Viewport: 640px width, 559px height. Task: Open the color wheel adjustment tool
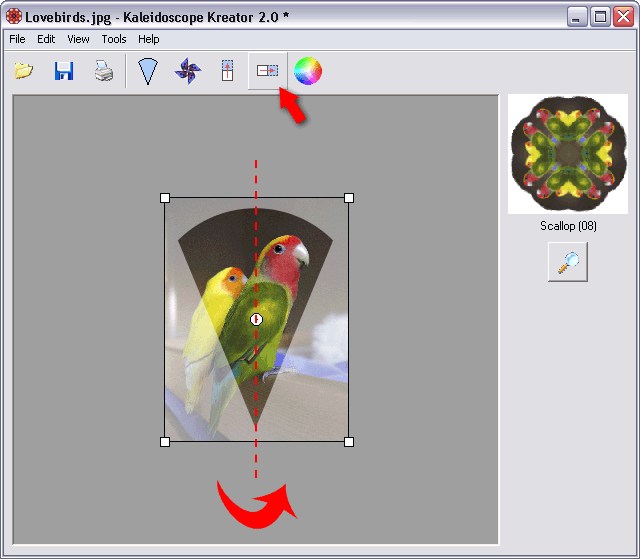(308, 71)
